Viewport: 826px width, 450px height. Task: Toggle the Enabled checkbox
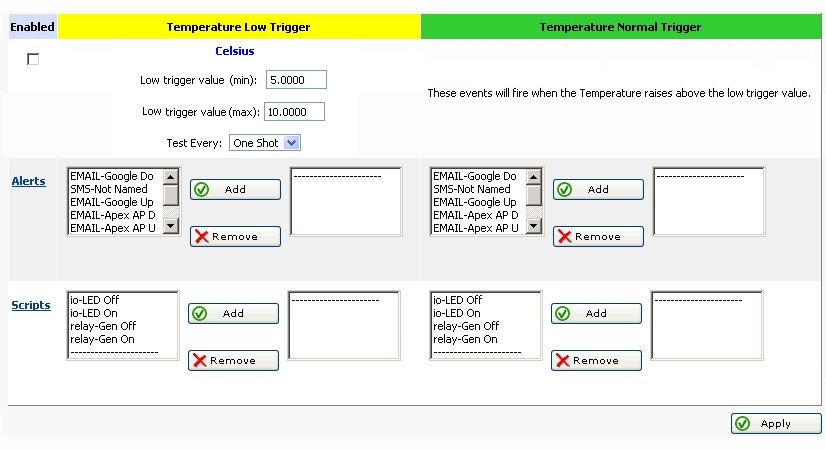point(33,60)
